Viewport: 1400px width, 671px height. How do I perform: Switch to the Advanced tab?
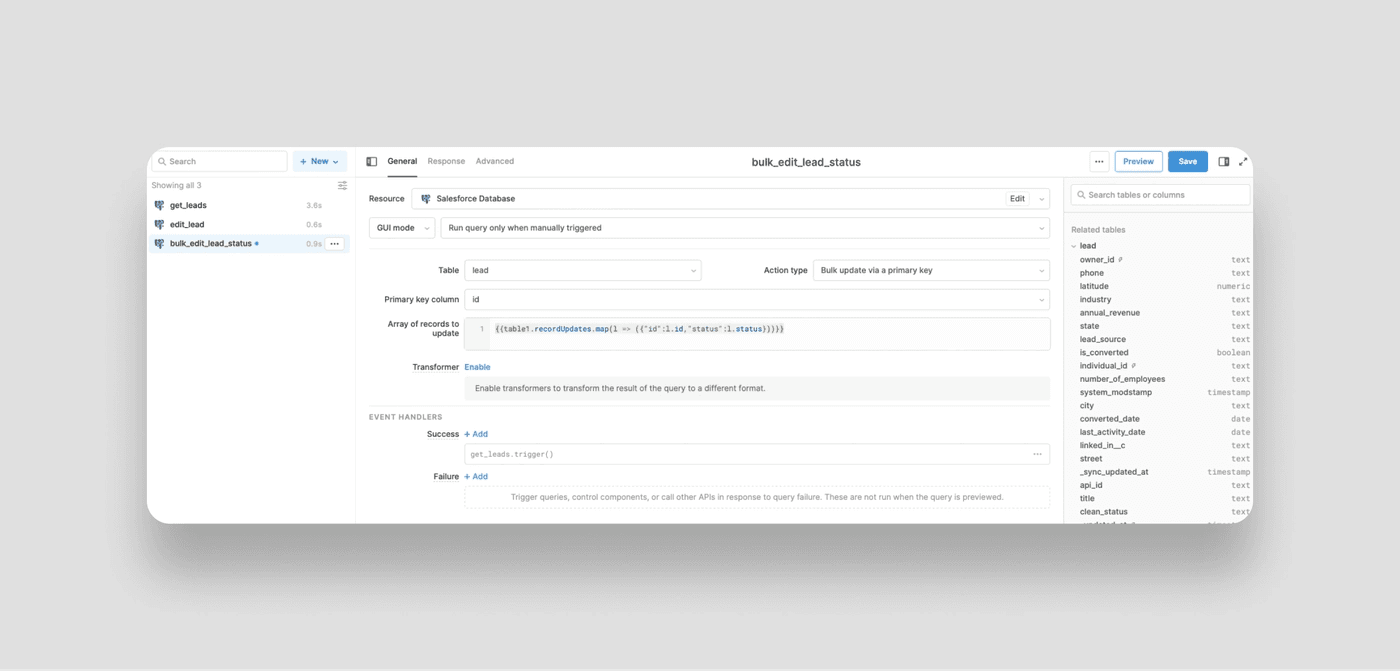(x=495, y=162)
